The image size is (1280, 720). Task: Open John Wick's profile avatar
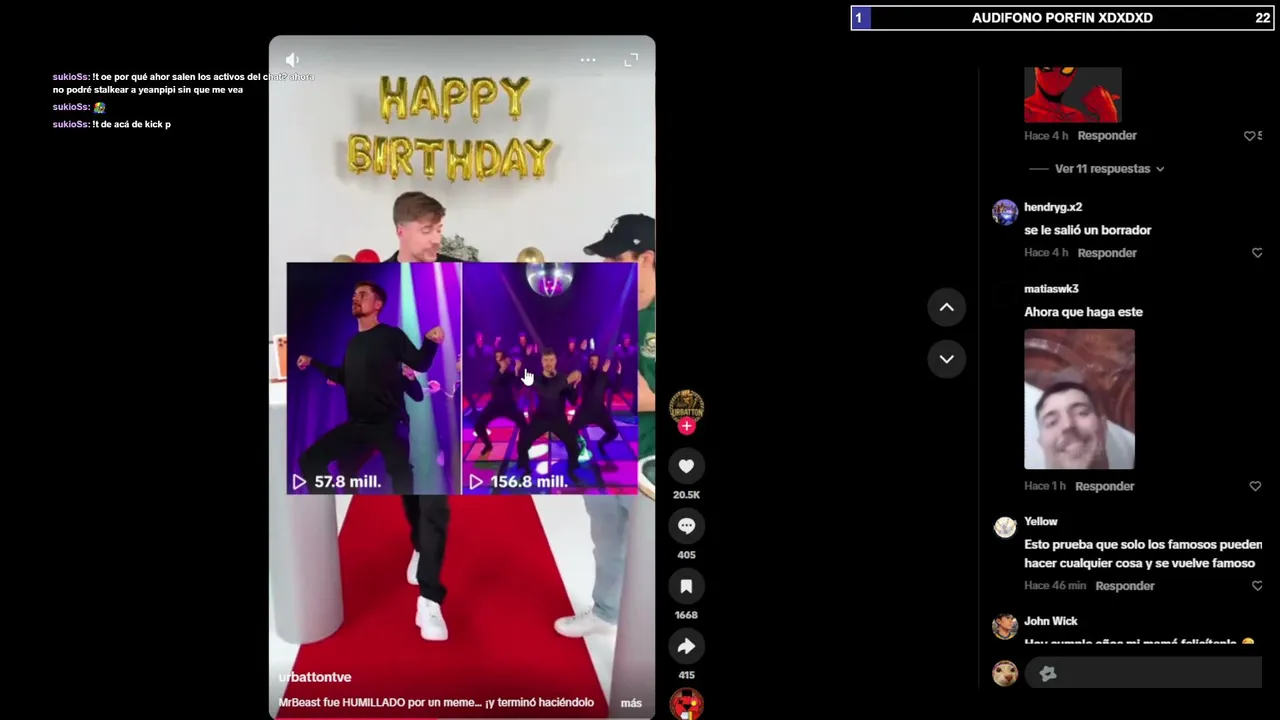tap(1005, 626)
